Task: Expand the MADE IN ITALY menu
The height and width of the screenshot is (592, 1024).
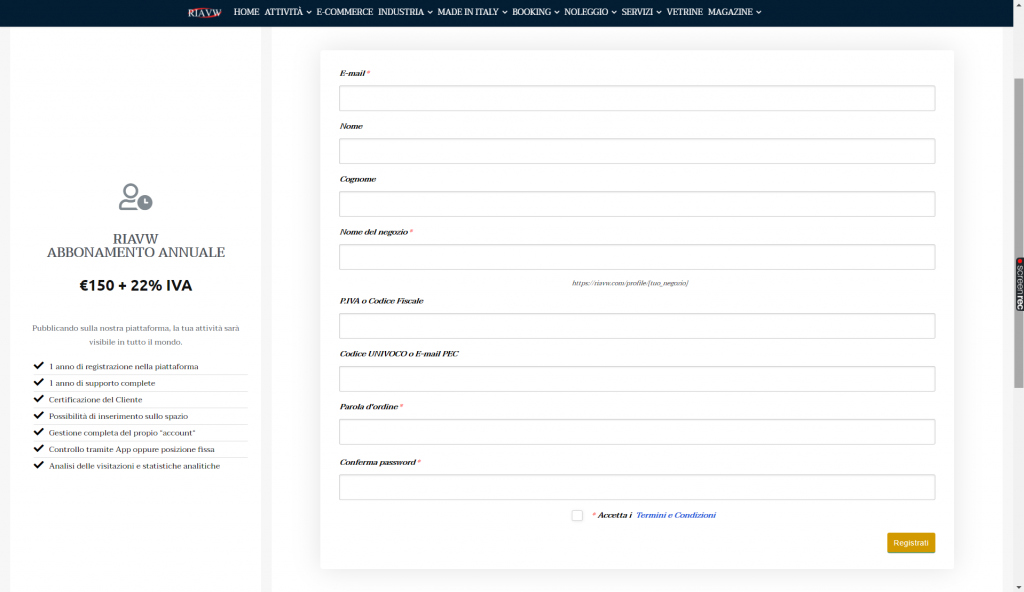Action: click(x=472, y=12)
